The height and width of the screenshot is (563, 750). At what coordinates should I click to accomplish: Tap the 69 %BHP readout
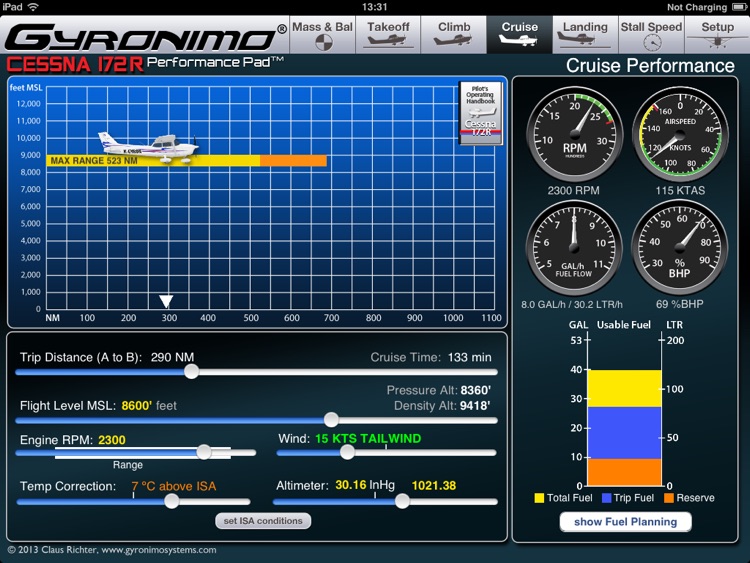pos(680,304)
